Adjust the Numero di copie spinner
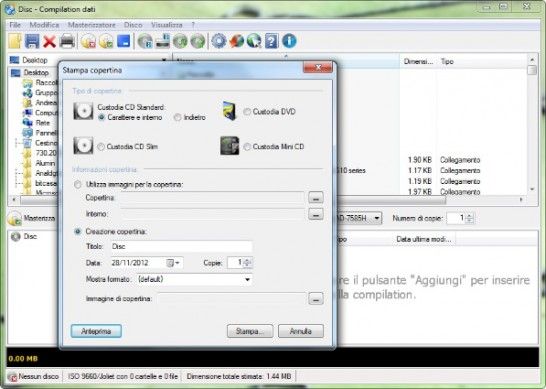 coord(470,218)
